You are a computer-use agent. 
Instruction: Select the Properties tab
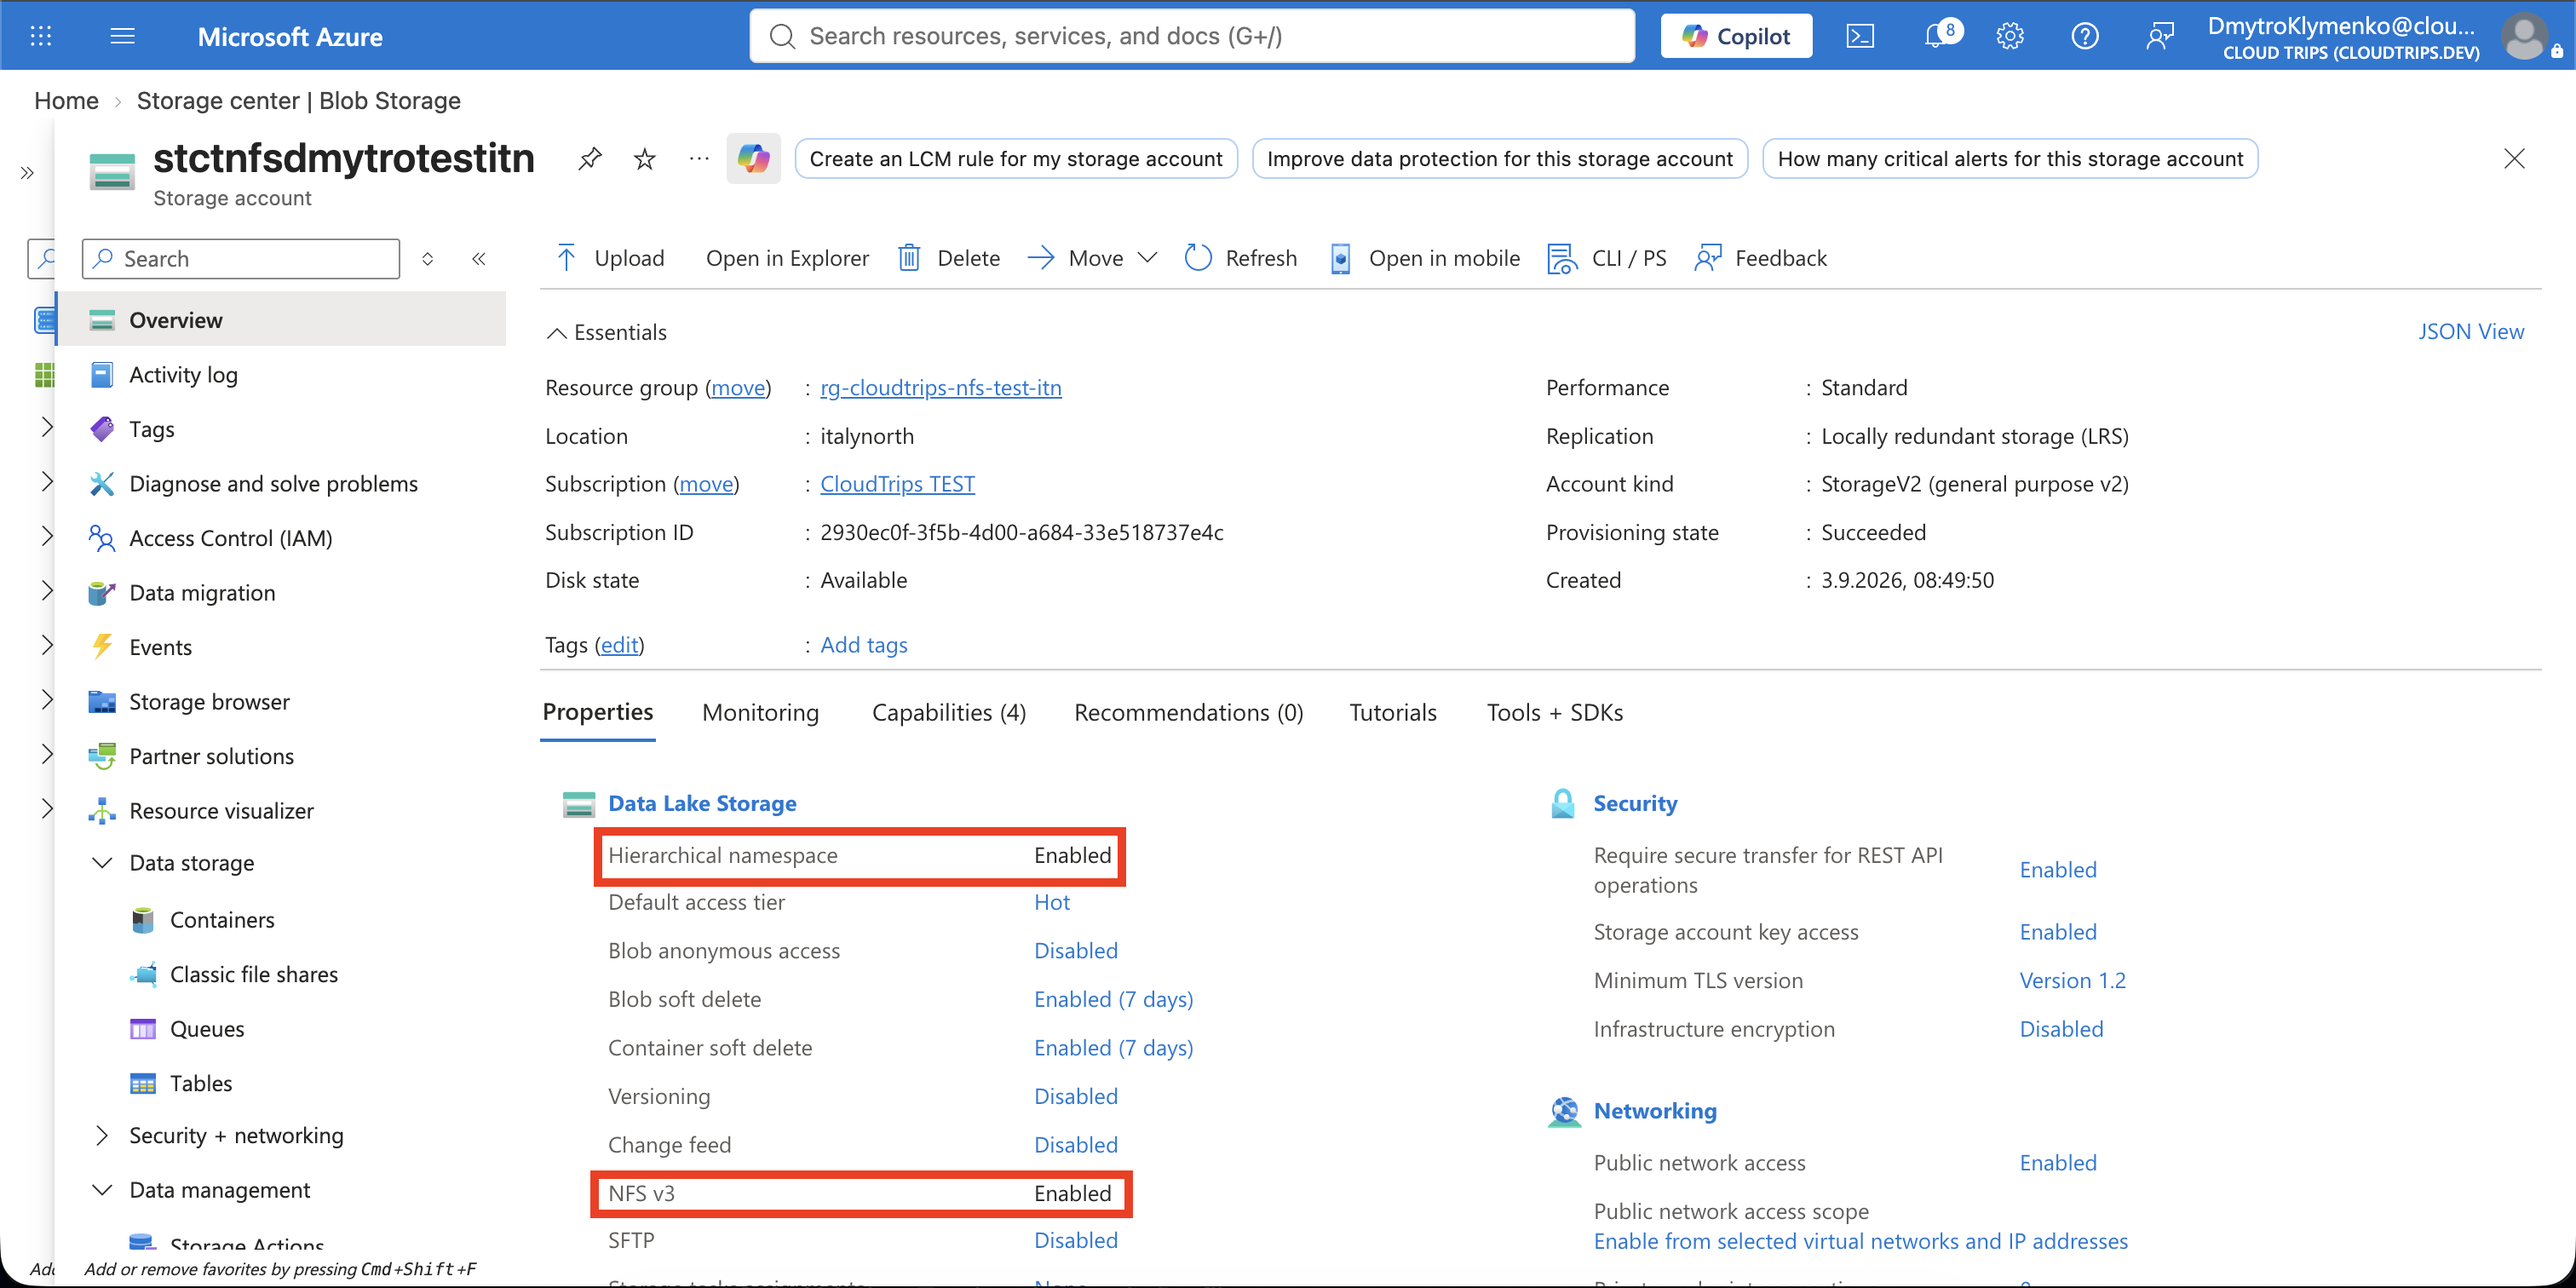(x=597, y=711)
